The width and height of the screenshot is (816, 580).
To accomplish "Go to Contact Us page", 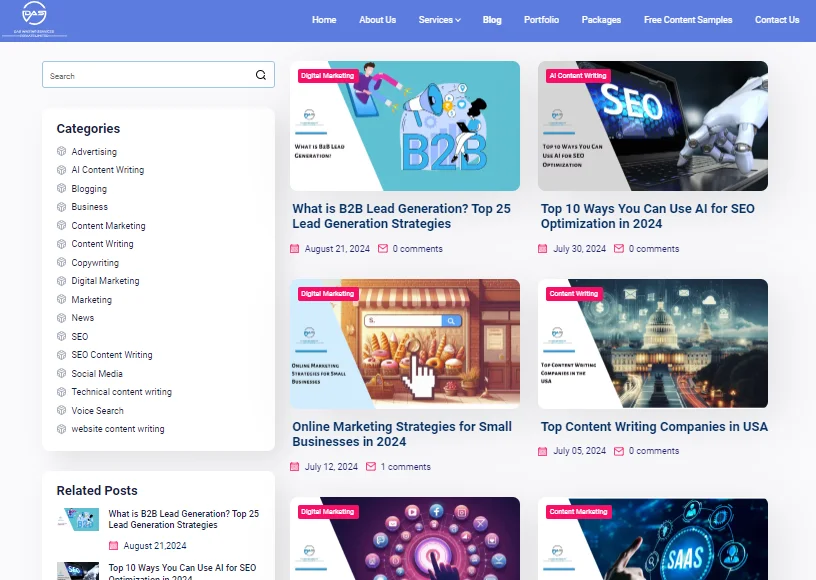I will pos(777,20).
